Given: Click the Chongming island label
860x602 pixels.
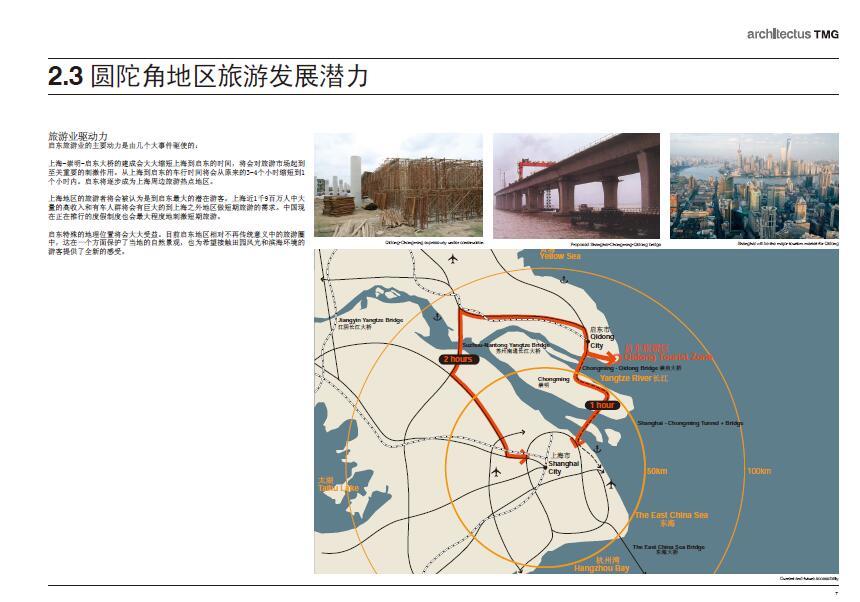Looking at the screenshot, I should coord(553,382).
